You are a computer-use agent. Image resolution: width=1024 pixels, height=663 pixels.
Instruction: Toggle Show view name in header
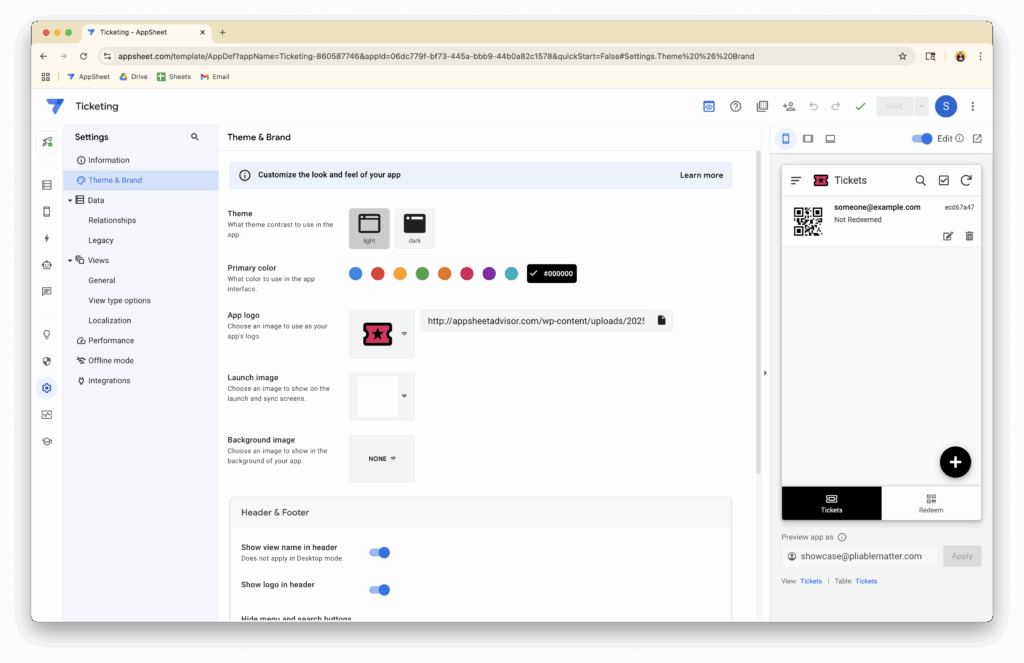pos(379,553)
